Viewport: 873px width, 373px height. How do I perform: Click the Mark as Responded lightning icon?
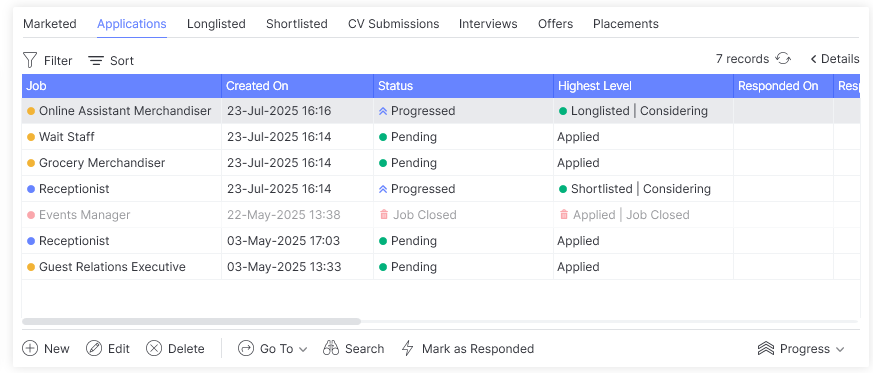[408, 349]
